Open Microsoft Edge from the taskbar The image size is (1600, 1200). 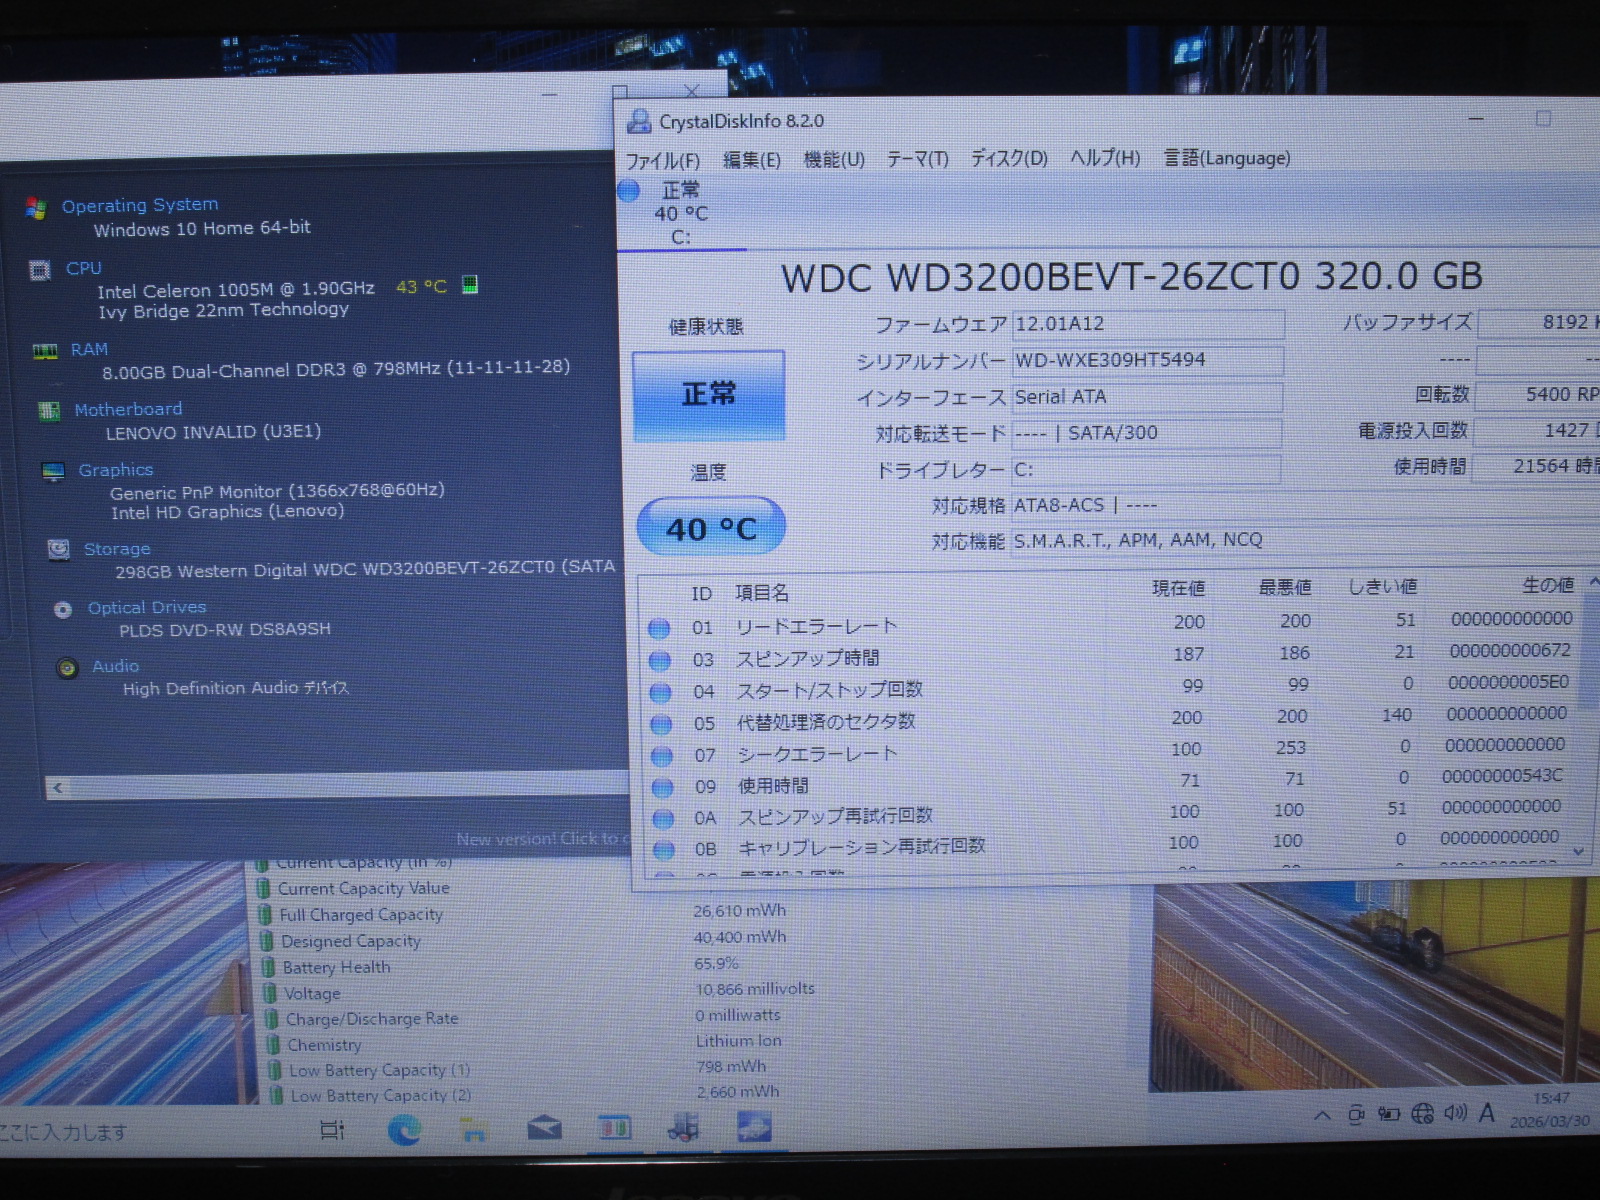pyautogui.click(x=404, y=1130)
